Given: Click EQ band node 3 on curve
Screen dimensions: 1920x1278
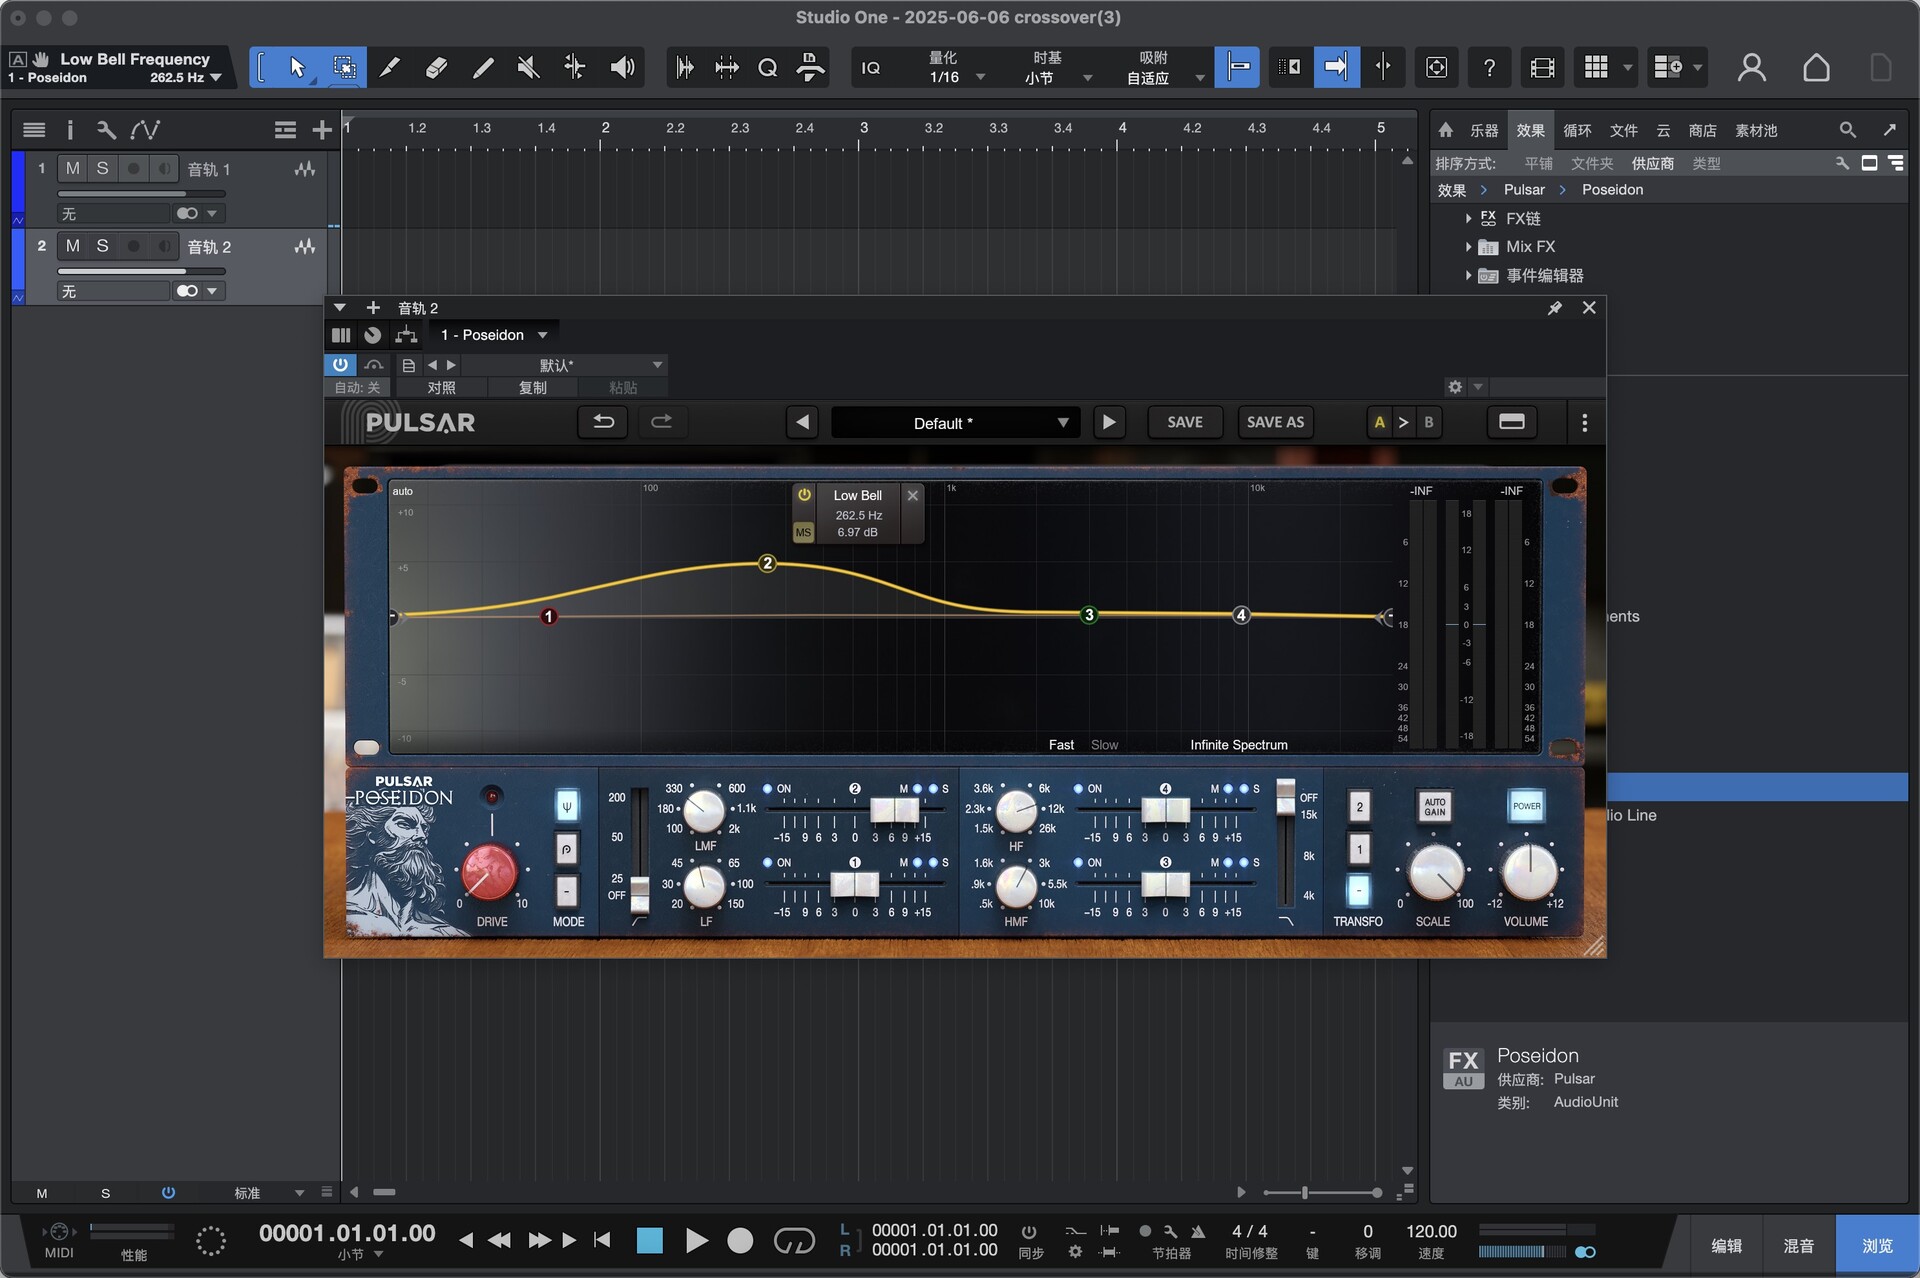Looking at the screenshot, I should (1089, 615).
